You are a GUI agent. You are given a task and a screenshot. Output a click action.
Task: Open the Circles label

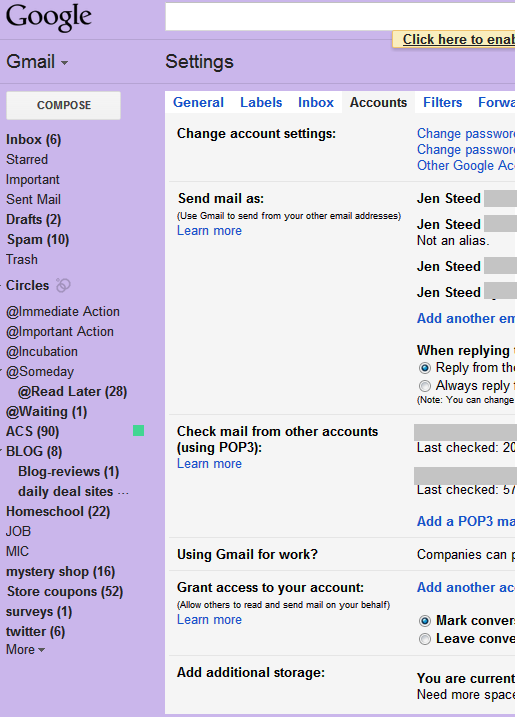(x=27, y=285)
